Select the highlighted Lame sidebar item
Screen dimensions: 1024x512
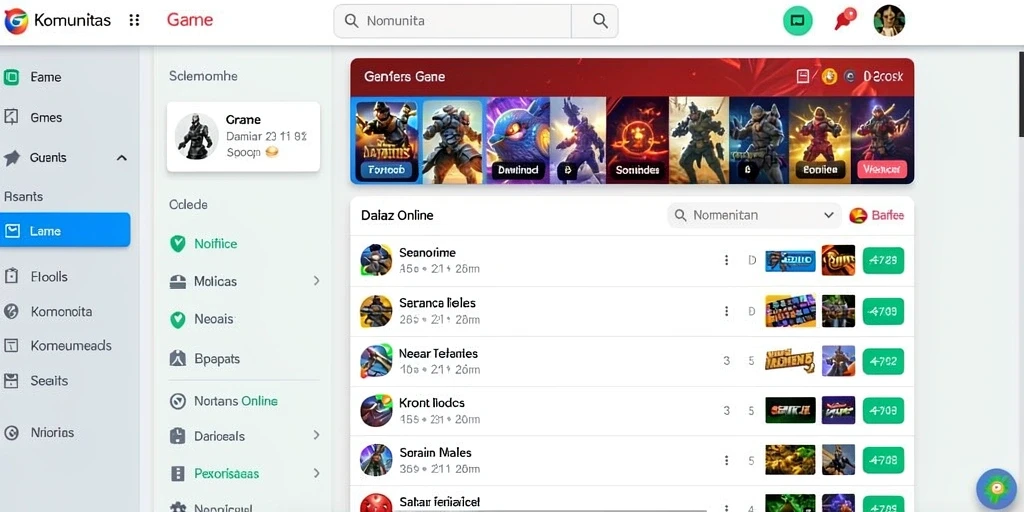(x=65, y=230)
